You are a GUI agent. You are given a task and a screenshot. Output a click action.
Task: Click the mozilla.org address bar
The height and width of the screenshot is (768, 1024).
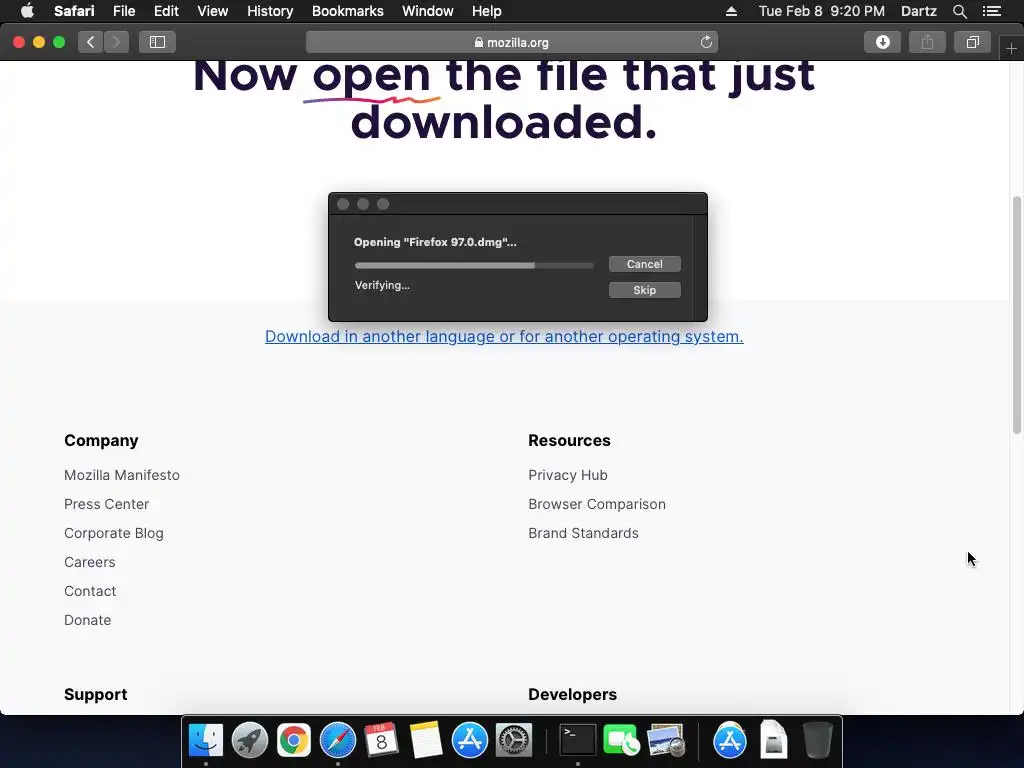click(512, 42)
